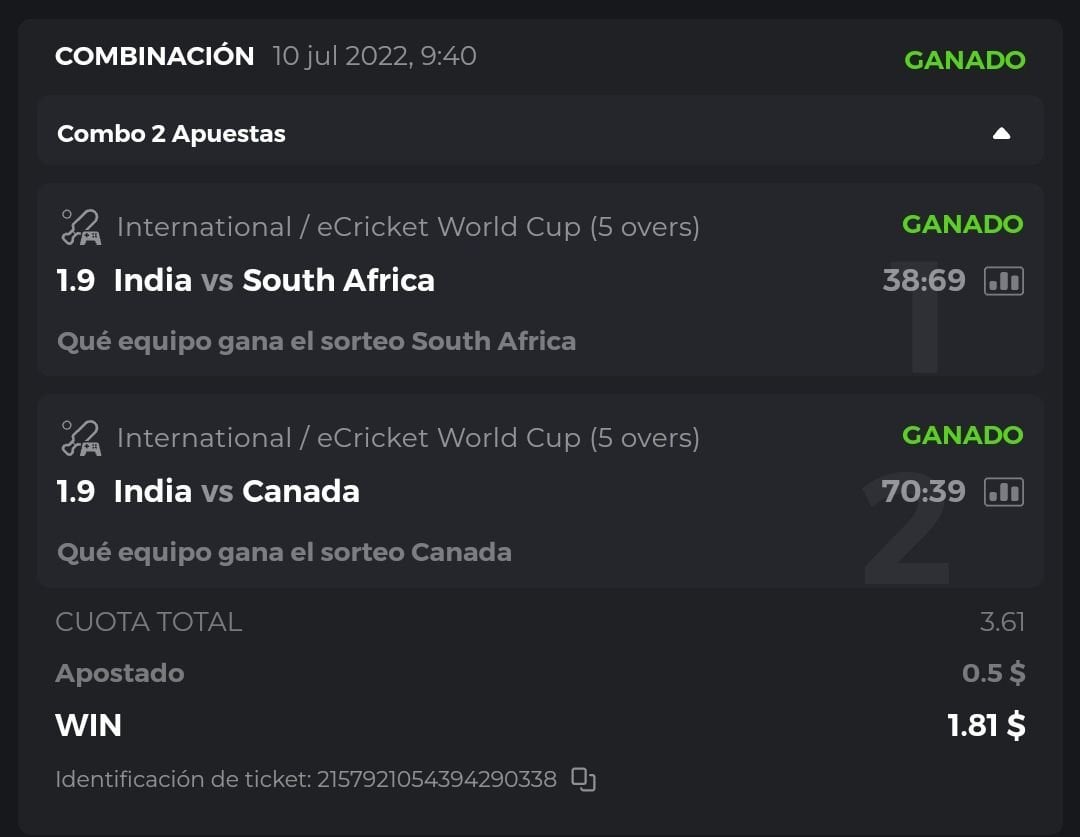Click eSports icon of Canada bet

click(80, 439)
